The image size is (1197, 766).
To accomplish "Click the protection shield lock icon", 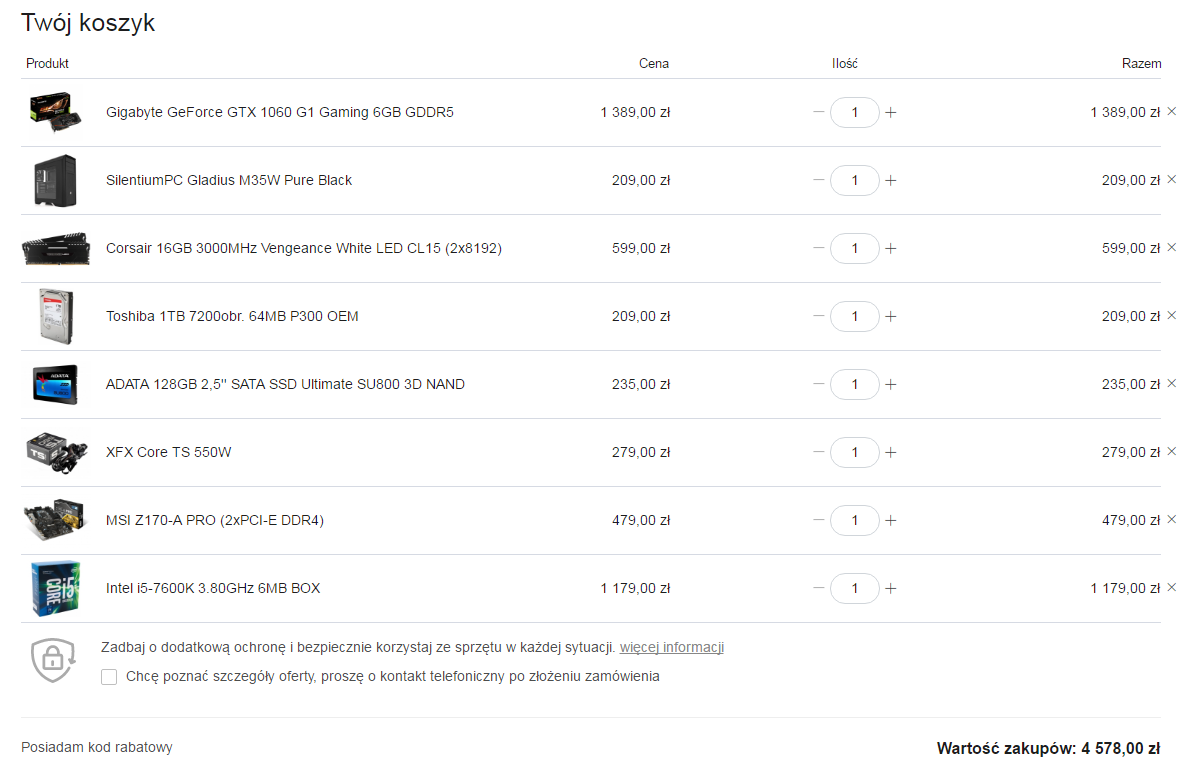I will tap(53, 660).
